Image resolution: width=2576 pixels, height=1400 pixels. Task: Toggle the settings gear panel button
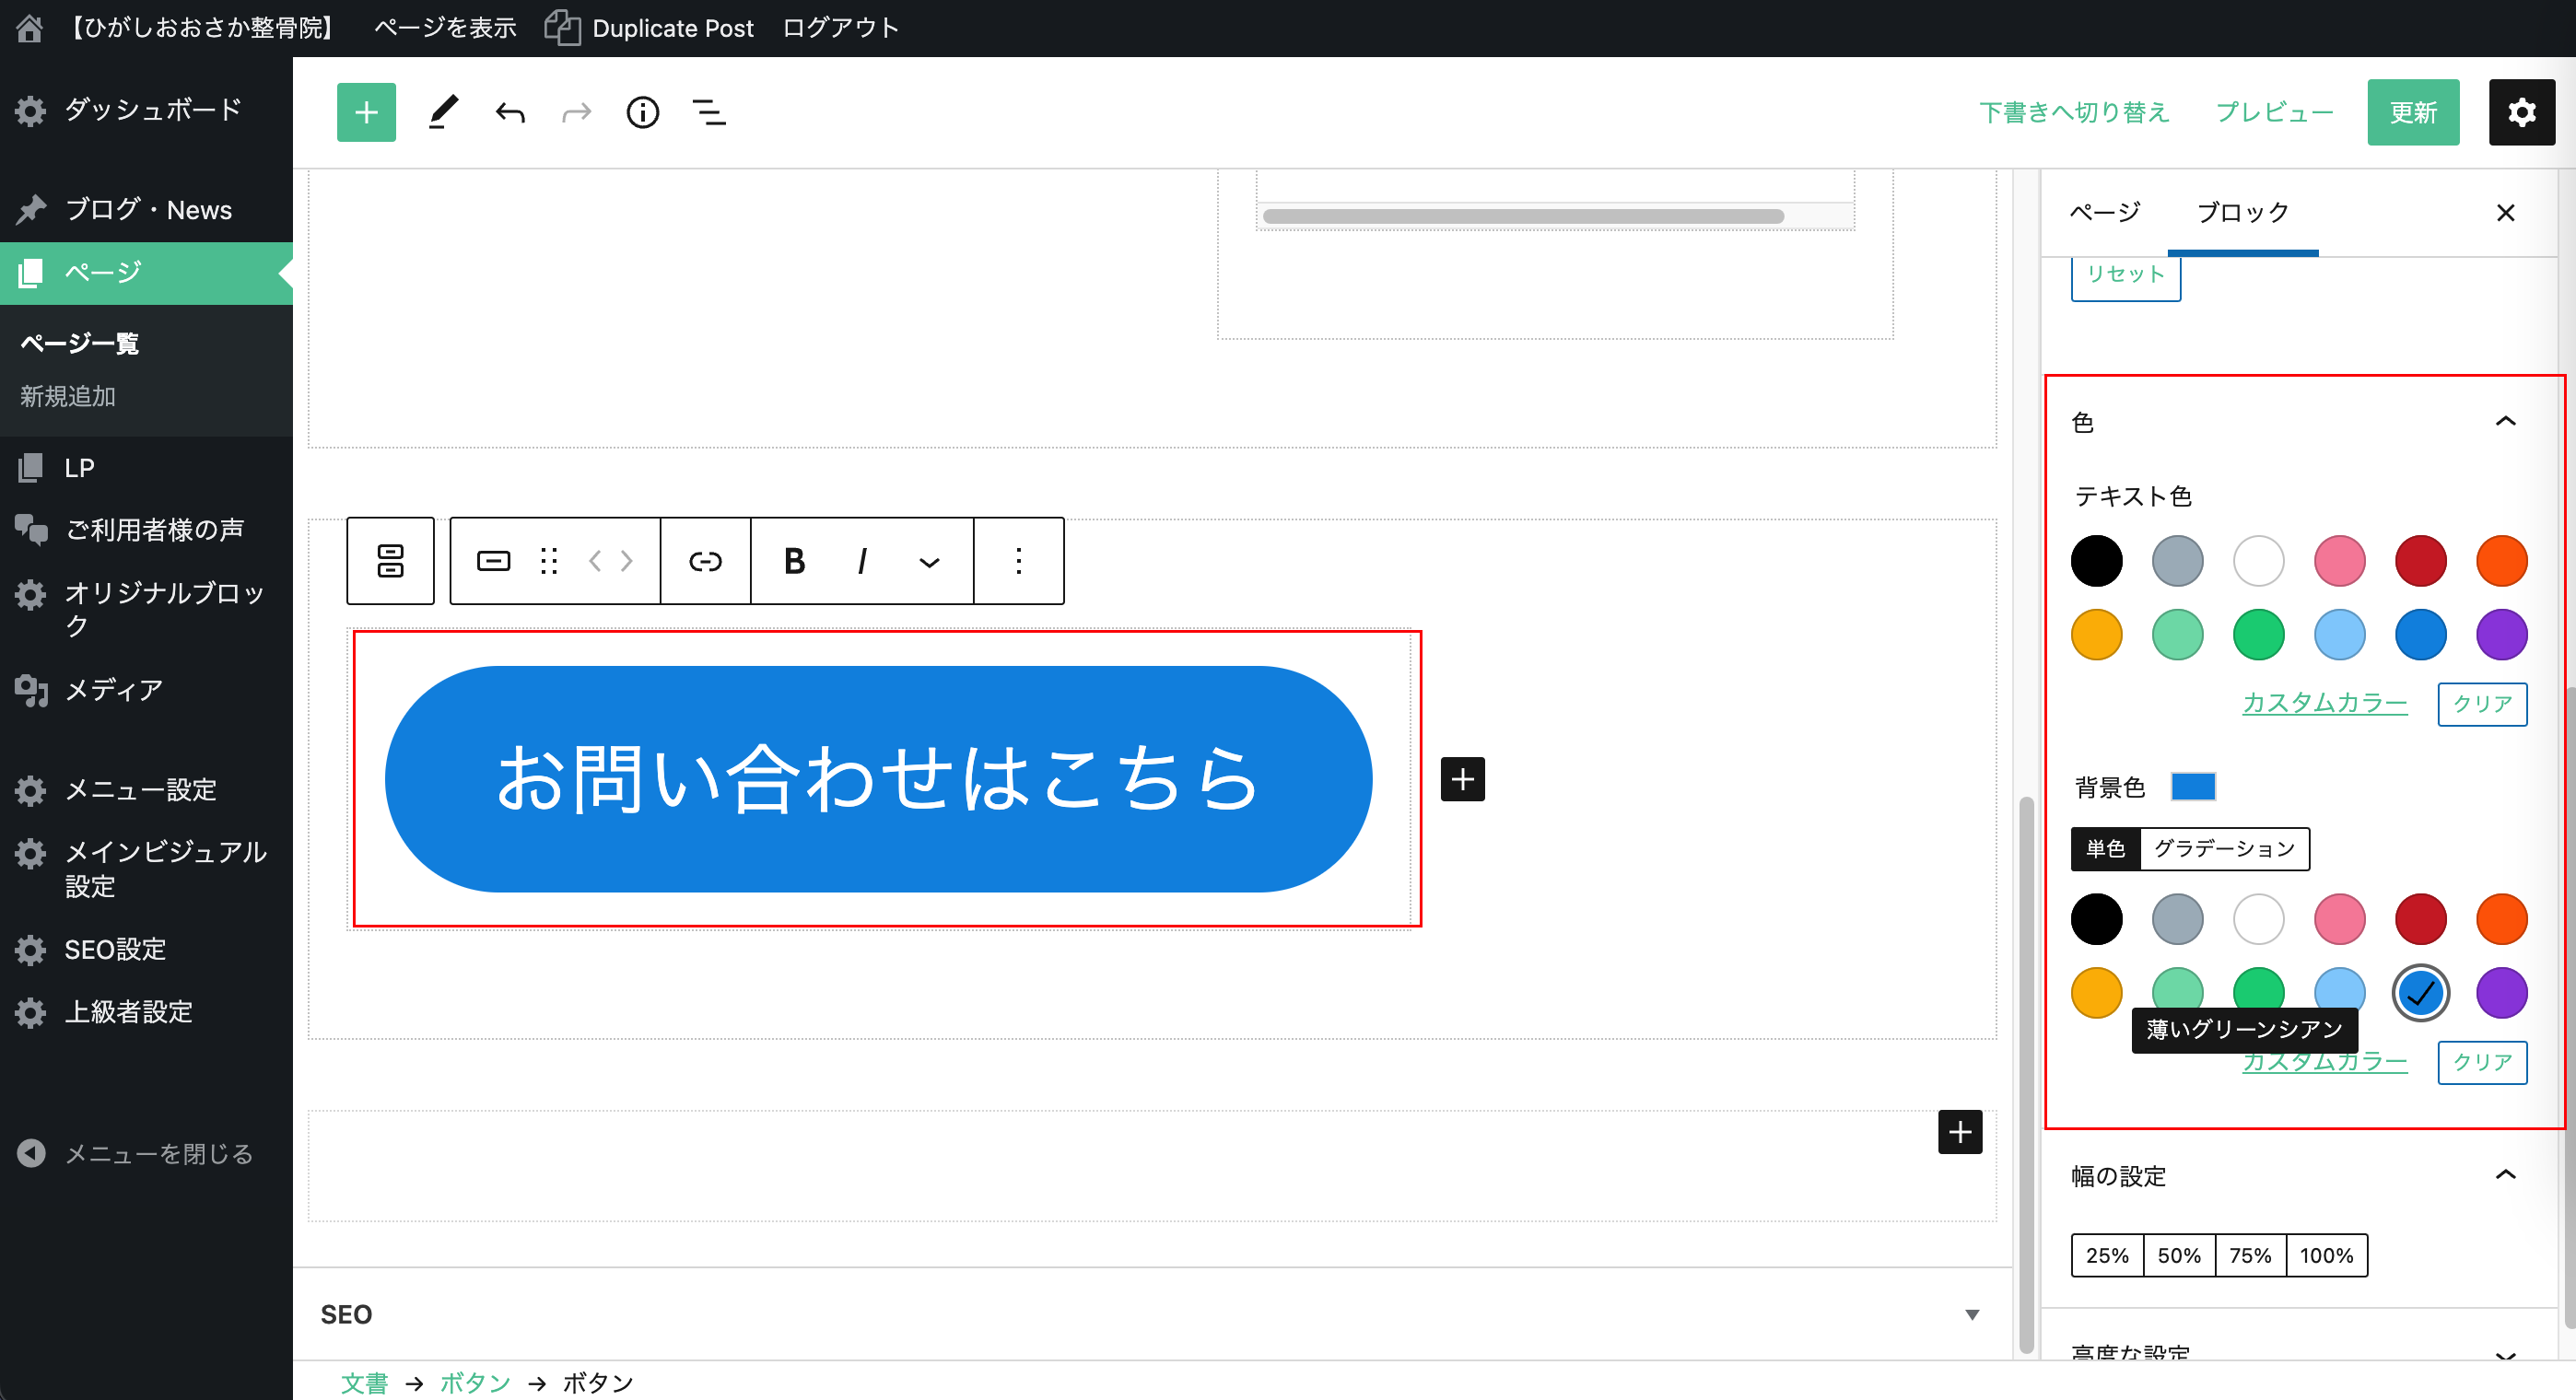coord(2520,112)
